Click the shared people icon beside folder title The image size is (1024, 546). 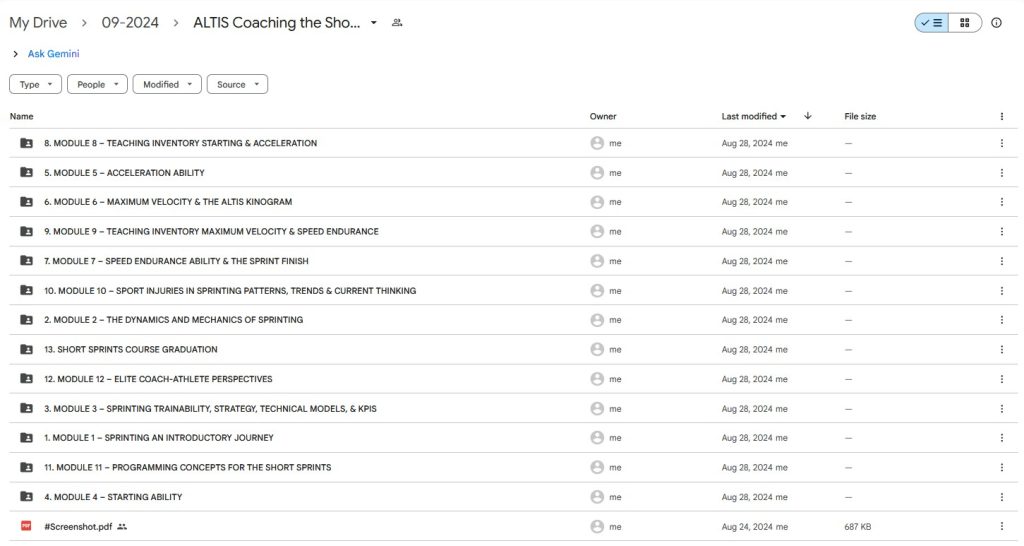pyautogui.click(x=396, y=23)
